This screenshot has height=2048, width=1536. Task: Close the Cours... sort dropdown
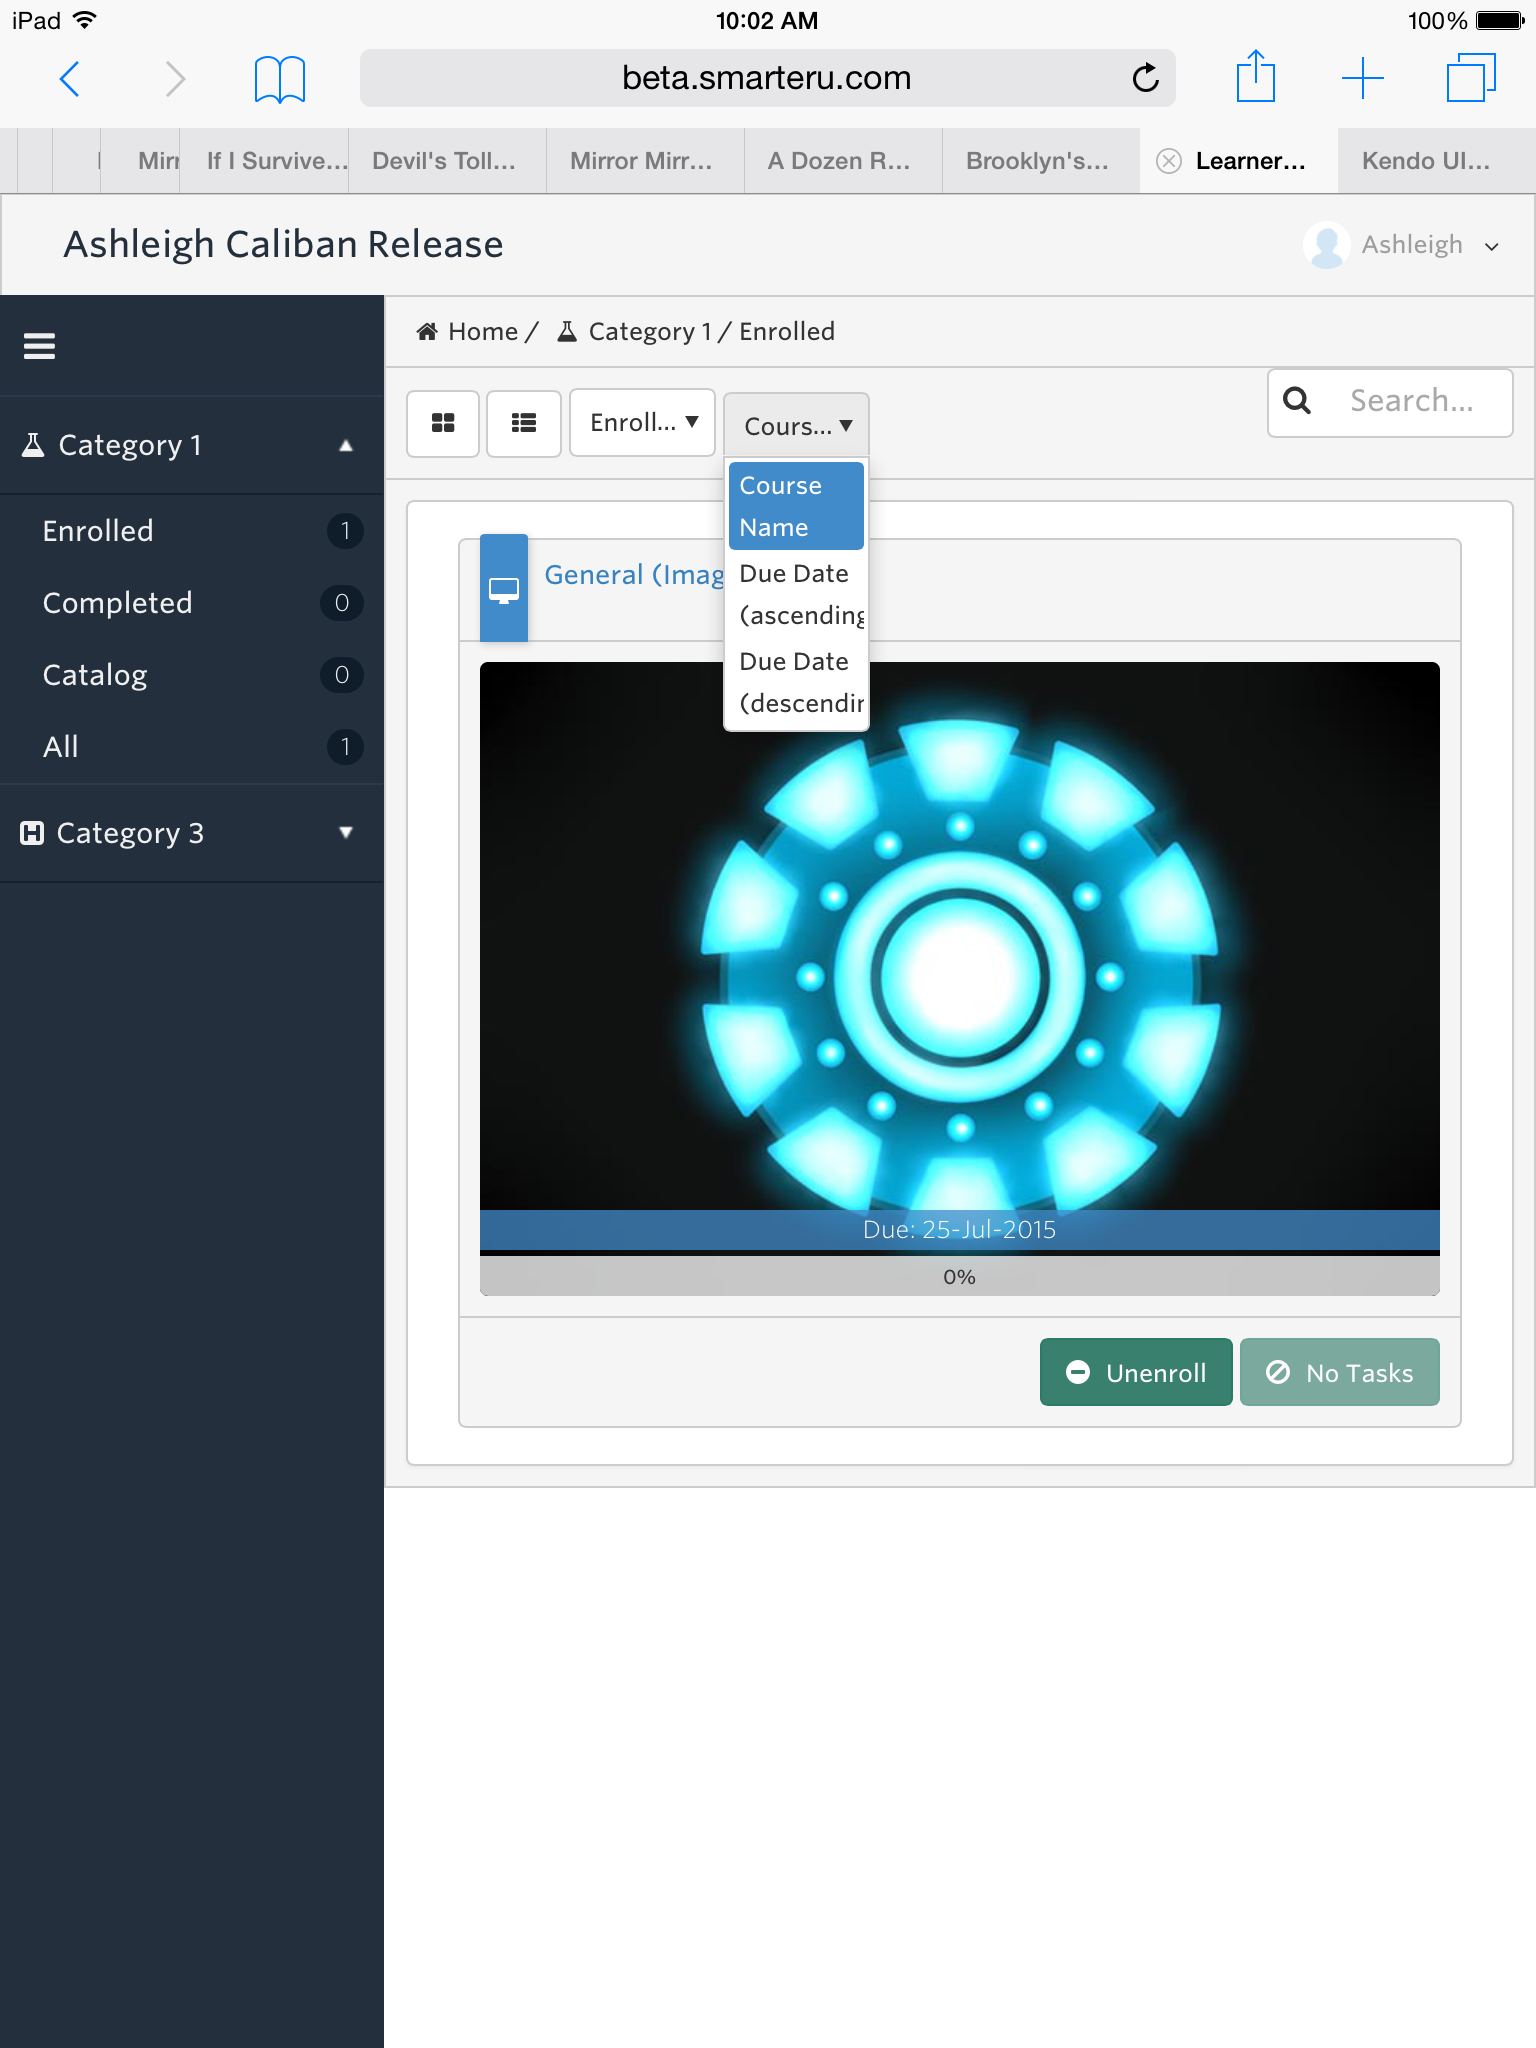(796, 426)
